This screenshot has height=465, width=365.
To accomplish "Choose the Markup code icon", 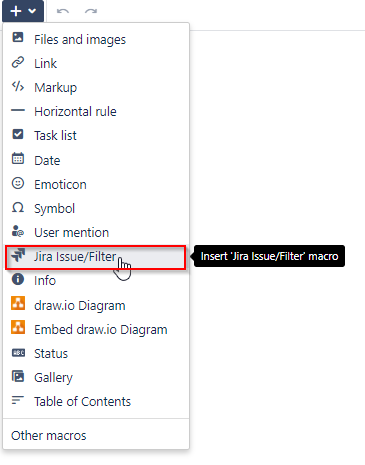I will tap(18, 87).
